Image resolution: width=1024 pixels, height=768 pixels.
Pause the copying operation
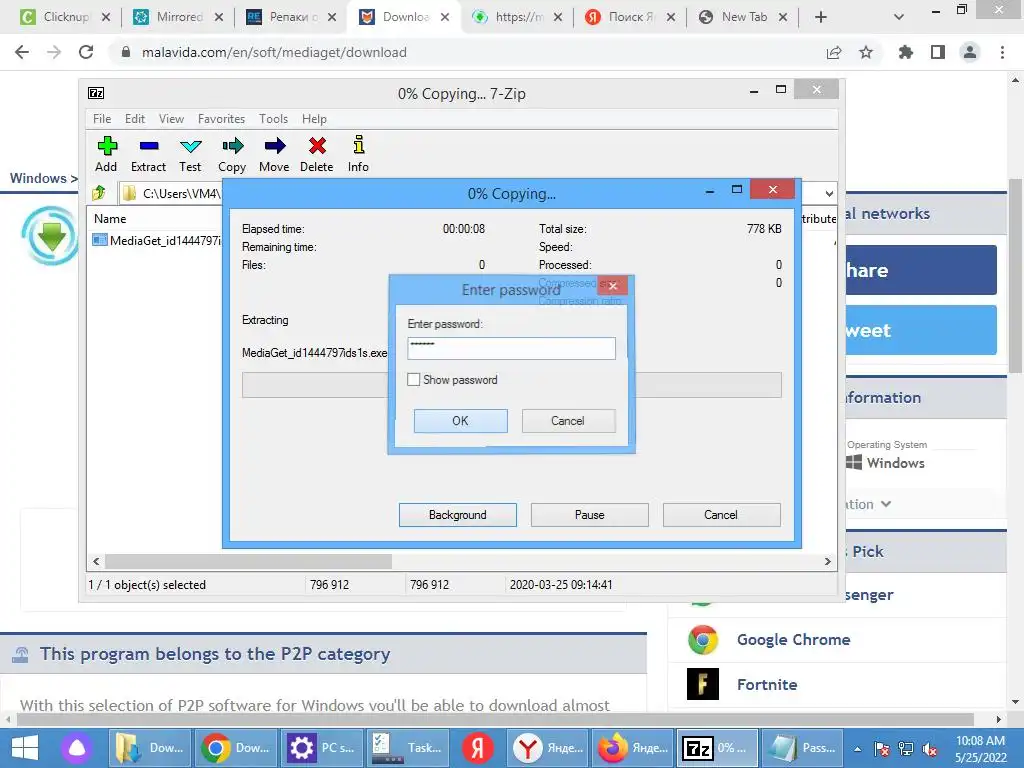click(x=590, y=515)
